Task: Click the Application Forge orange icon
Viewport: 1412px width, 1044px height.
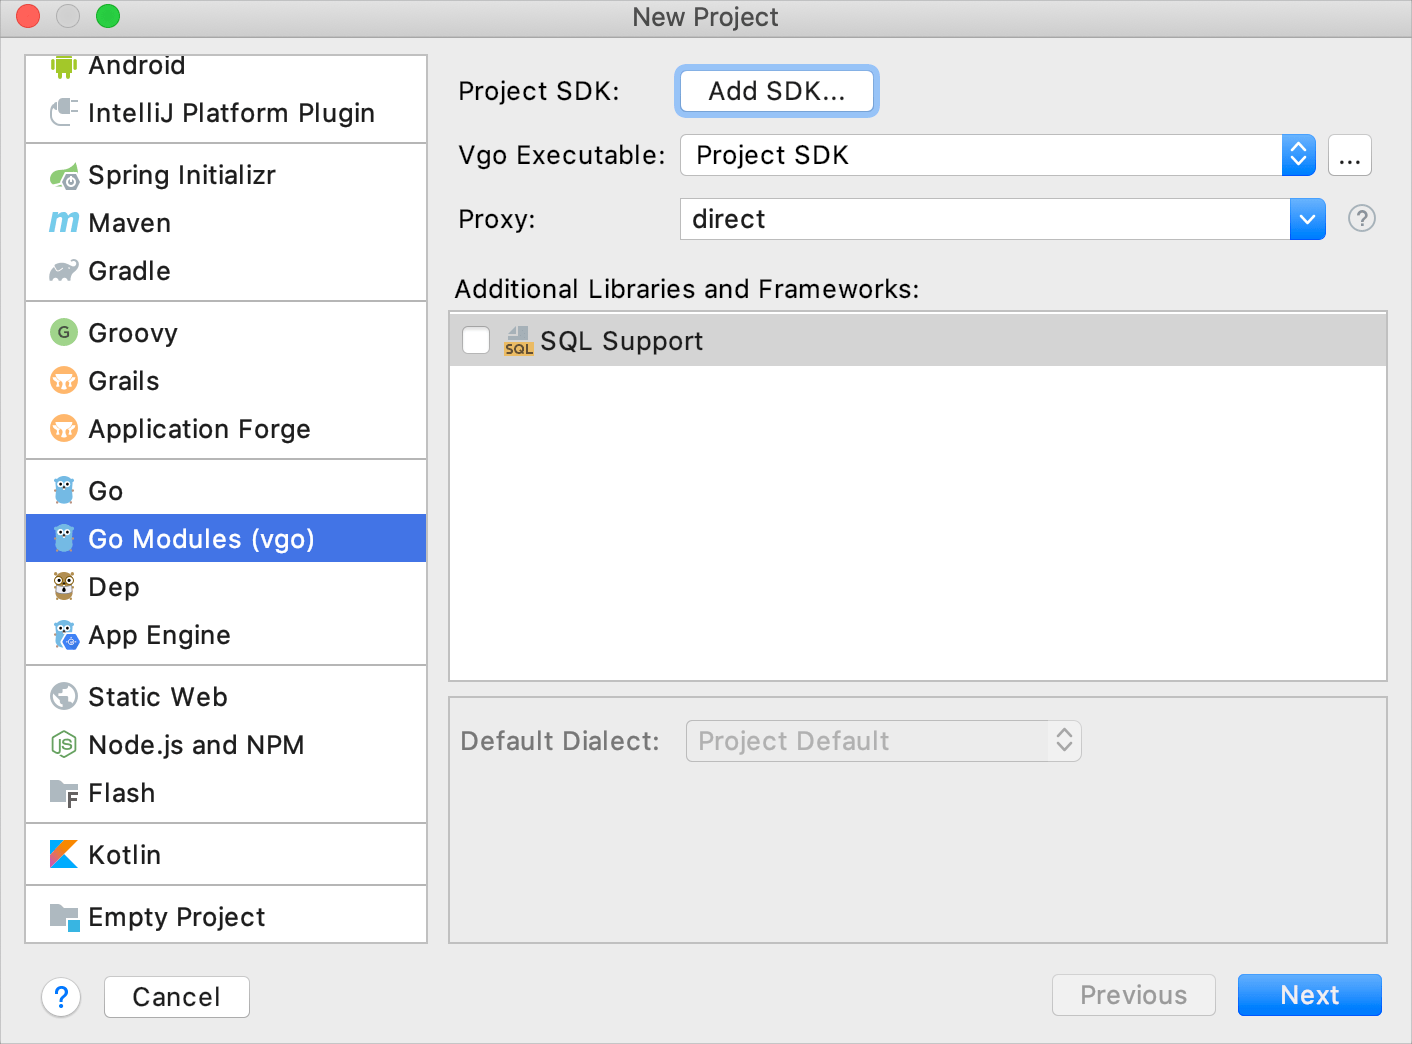Action: [64, 428]
